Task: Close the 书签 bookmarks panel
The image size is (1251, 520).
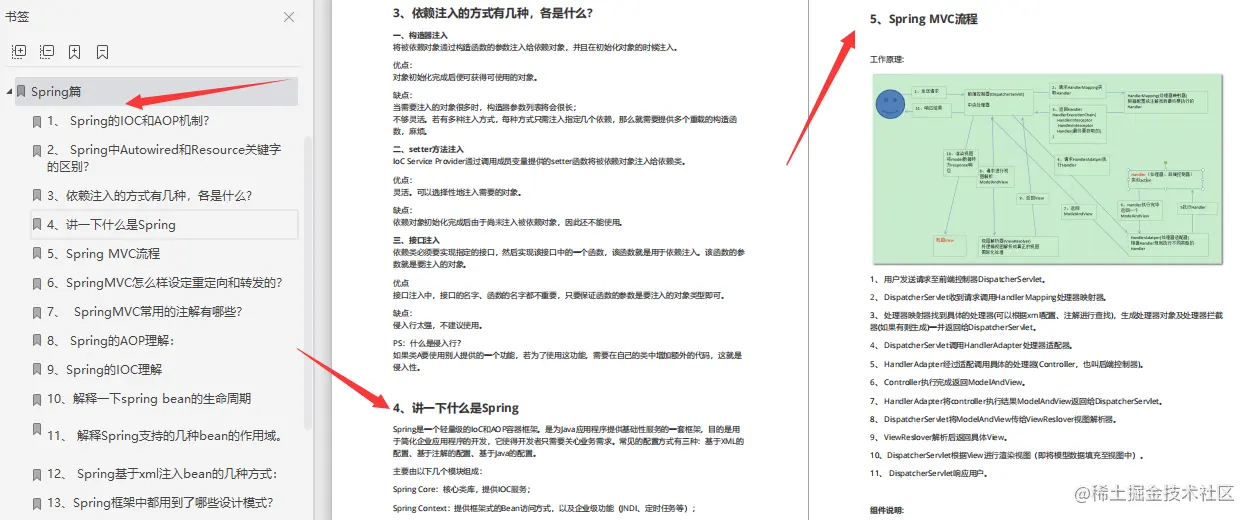Action: coord(289,17)
